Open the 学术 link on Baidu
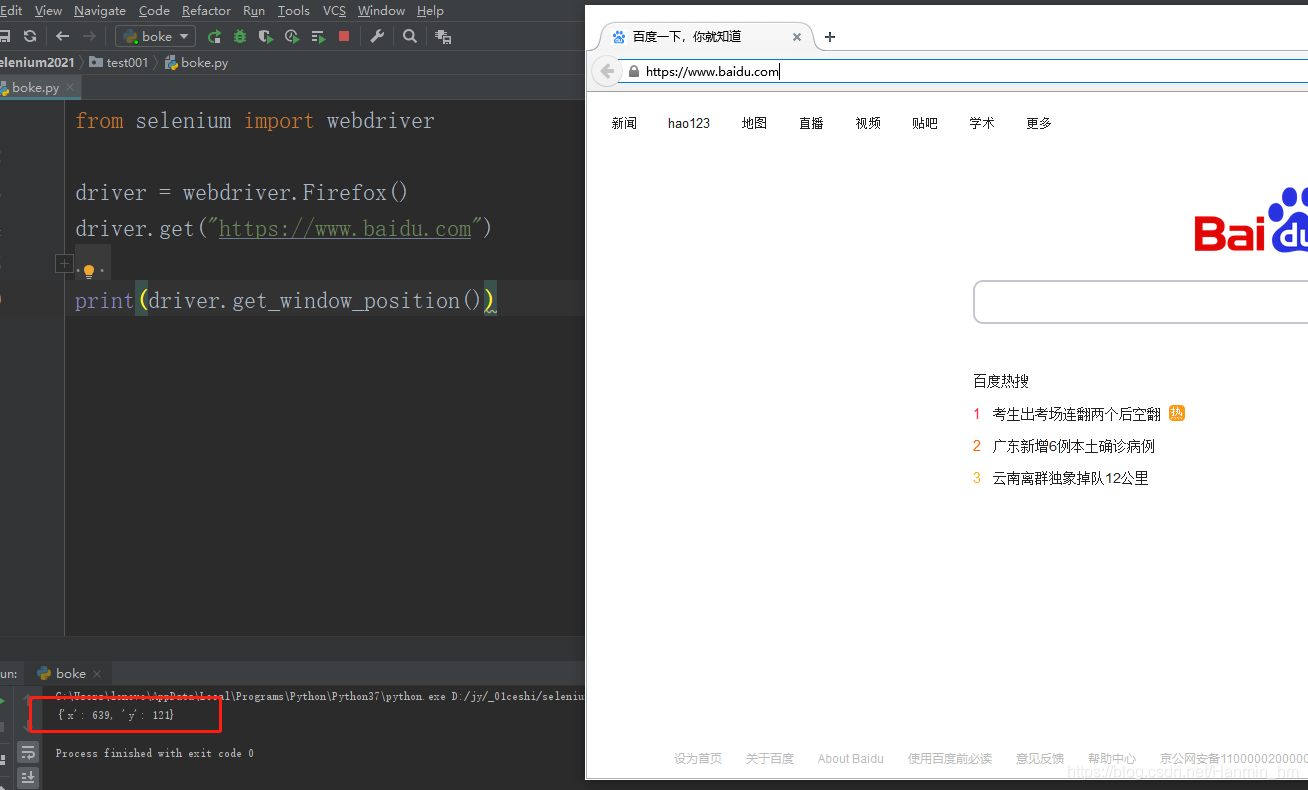Screen dimensions: 1308x790 [982, 123]
